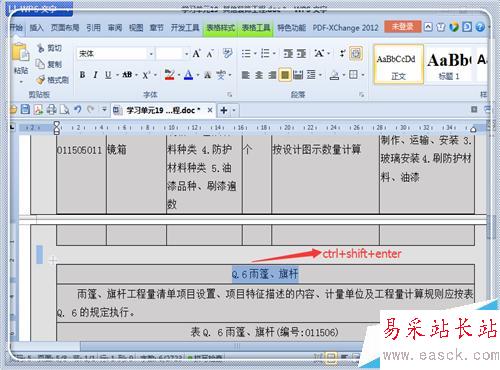Expand the borders dropdown arrow
This screenshot has height=370, width=500.
(x=363, y=75)
